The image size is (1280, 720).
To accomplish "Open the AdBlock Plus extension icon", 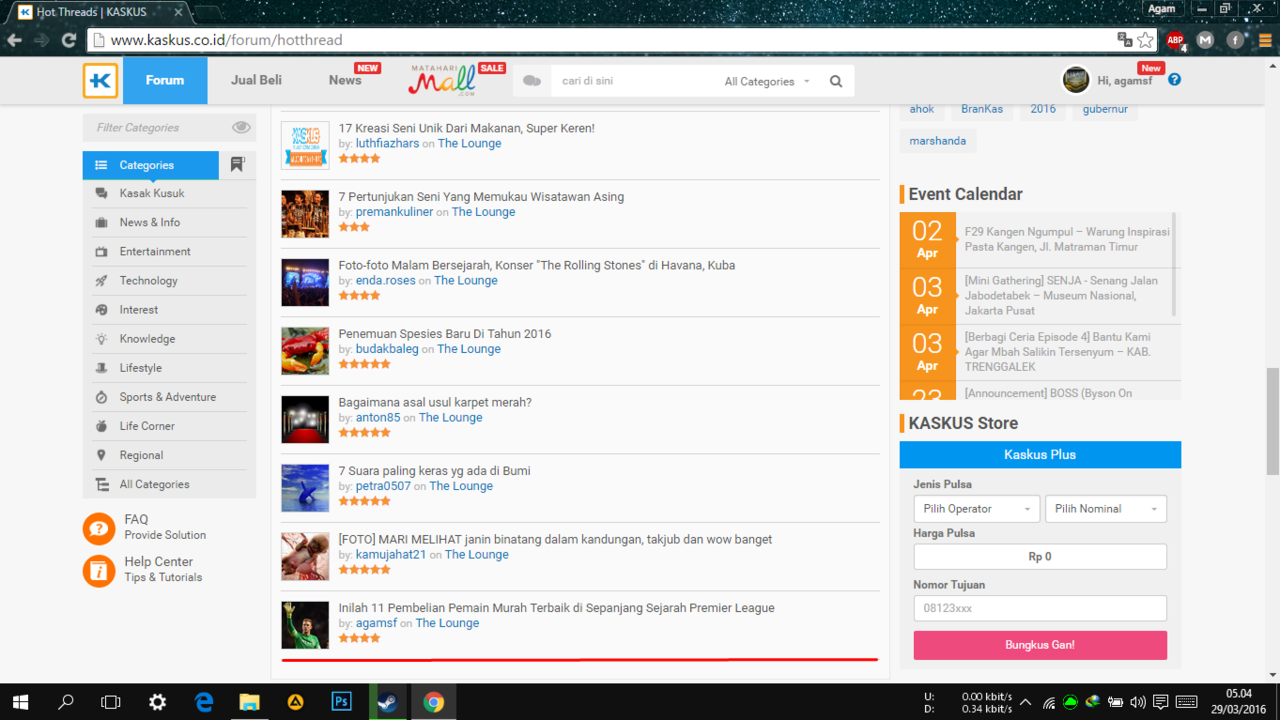I will pyautogui.click(x=1176, y=40).
